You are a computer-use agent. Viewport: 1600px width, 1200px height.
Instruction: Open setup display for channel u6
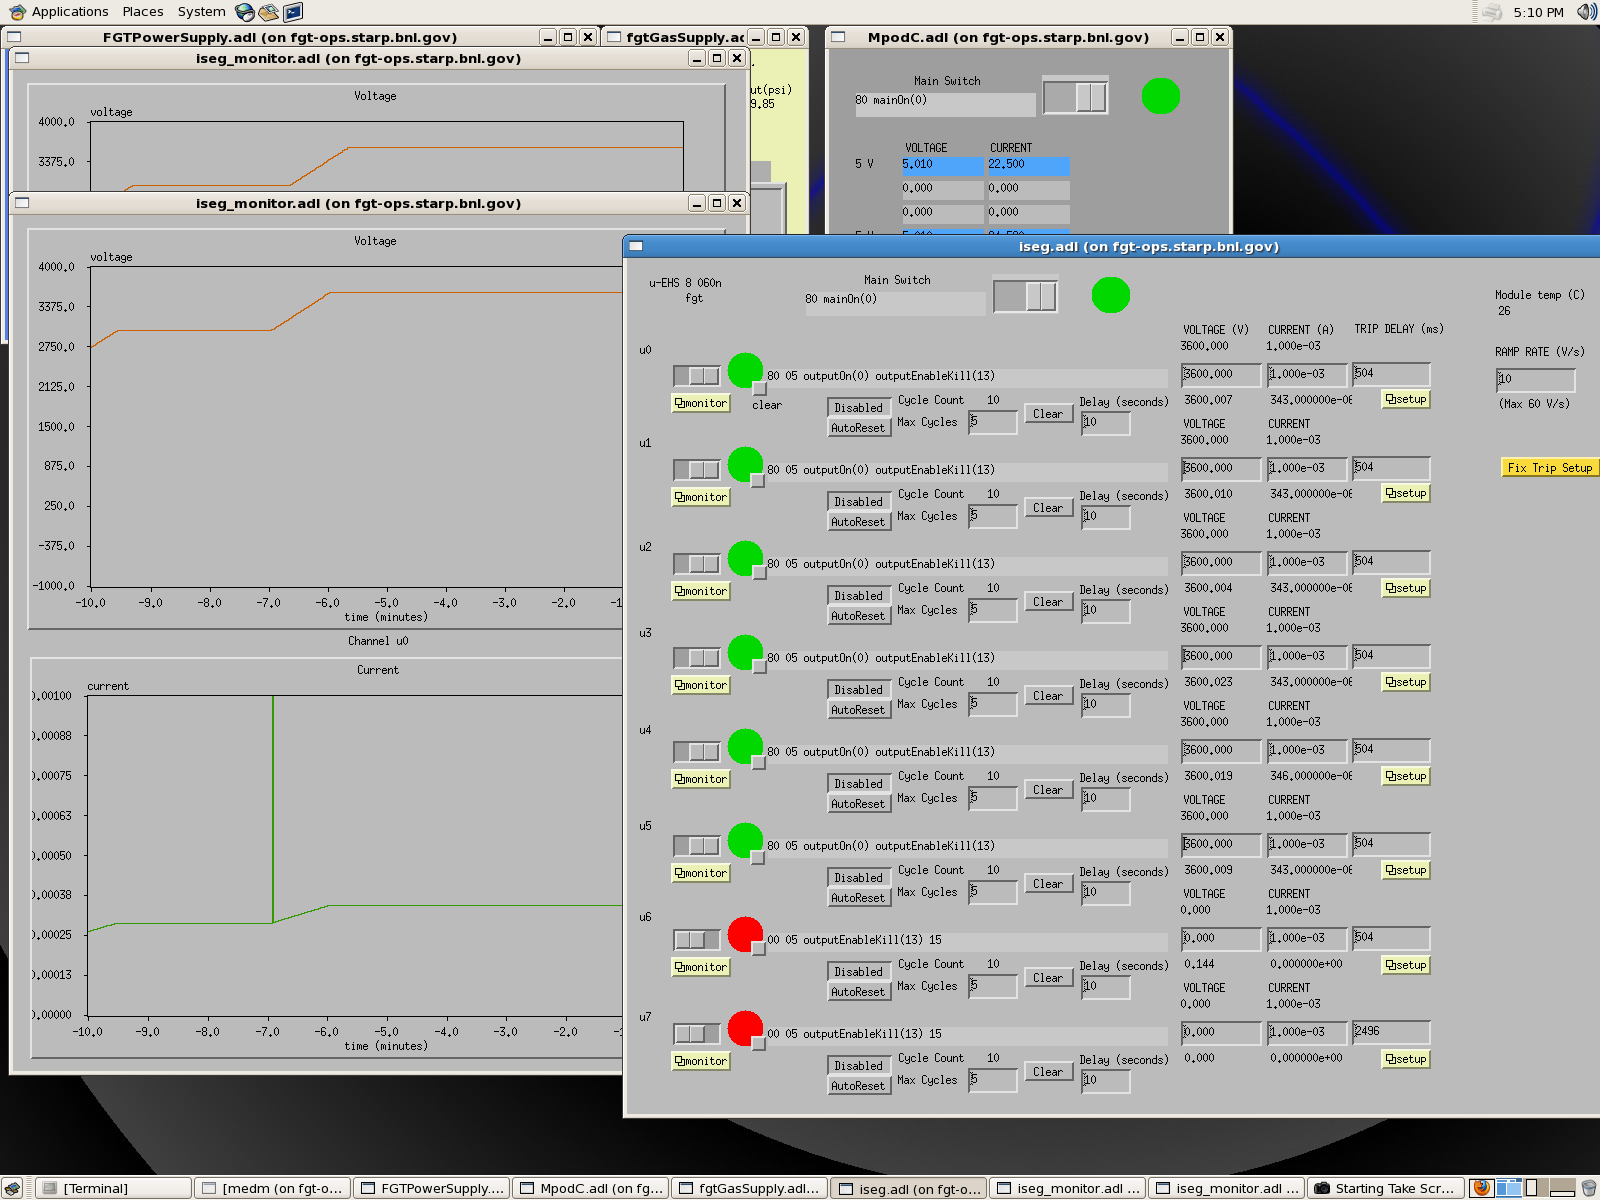pos(1406,965)
